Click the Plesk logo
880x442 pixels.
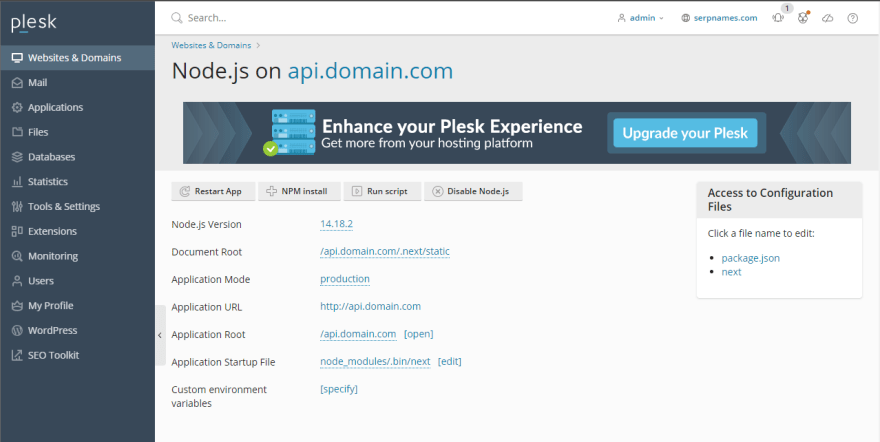coord(34,23)
